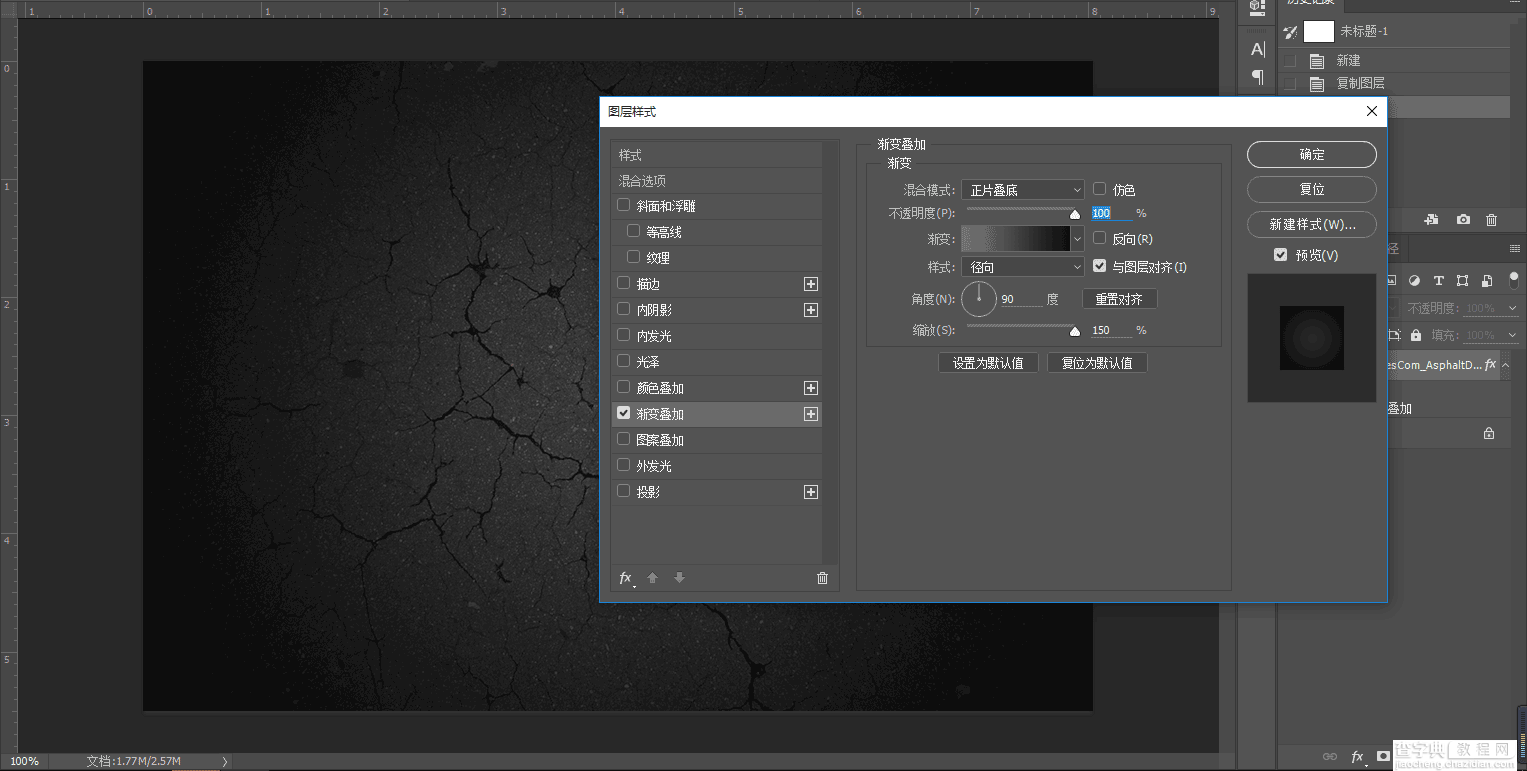Open the History panel options menu
The height and width of the screenshot is (771, 1527).
tap(1516, 4)
